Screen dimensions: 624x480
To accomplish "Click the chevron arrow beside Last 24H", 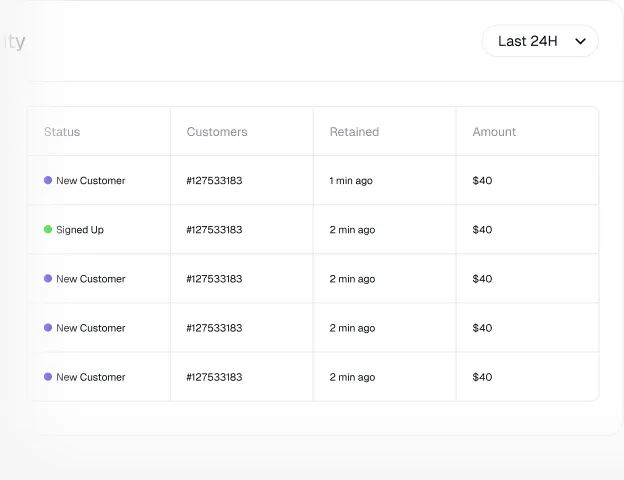I will (580, 42).
